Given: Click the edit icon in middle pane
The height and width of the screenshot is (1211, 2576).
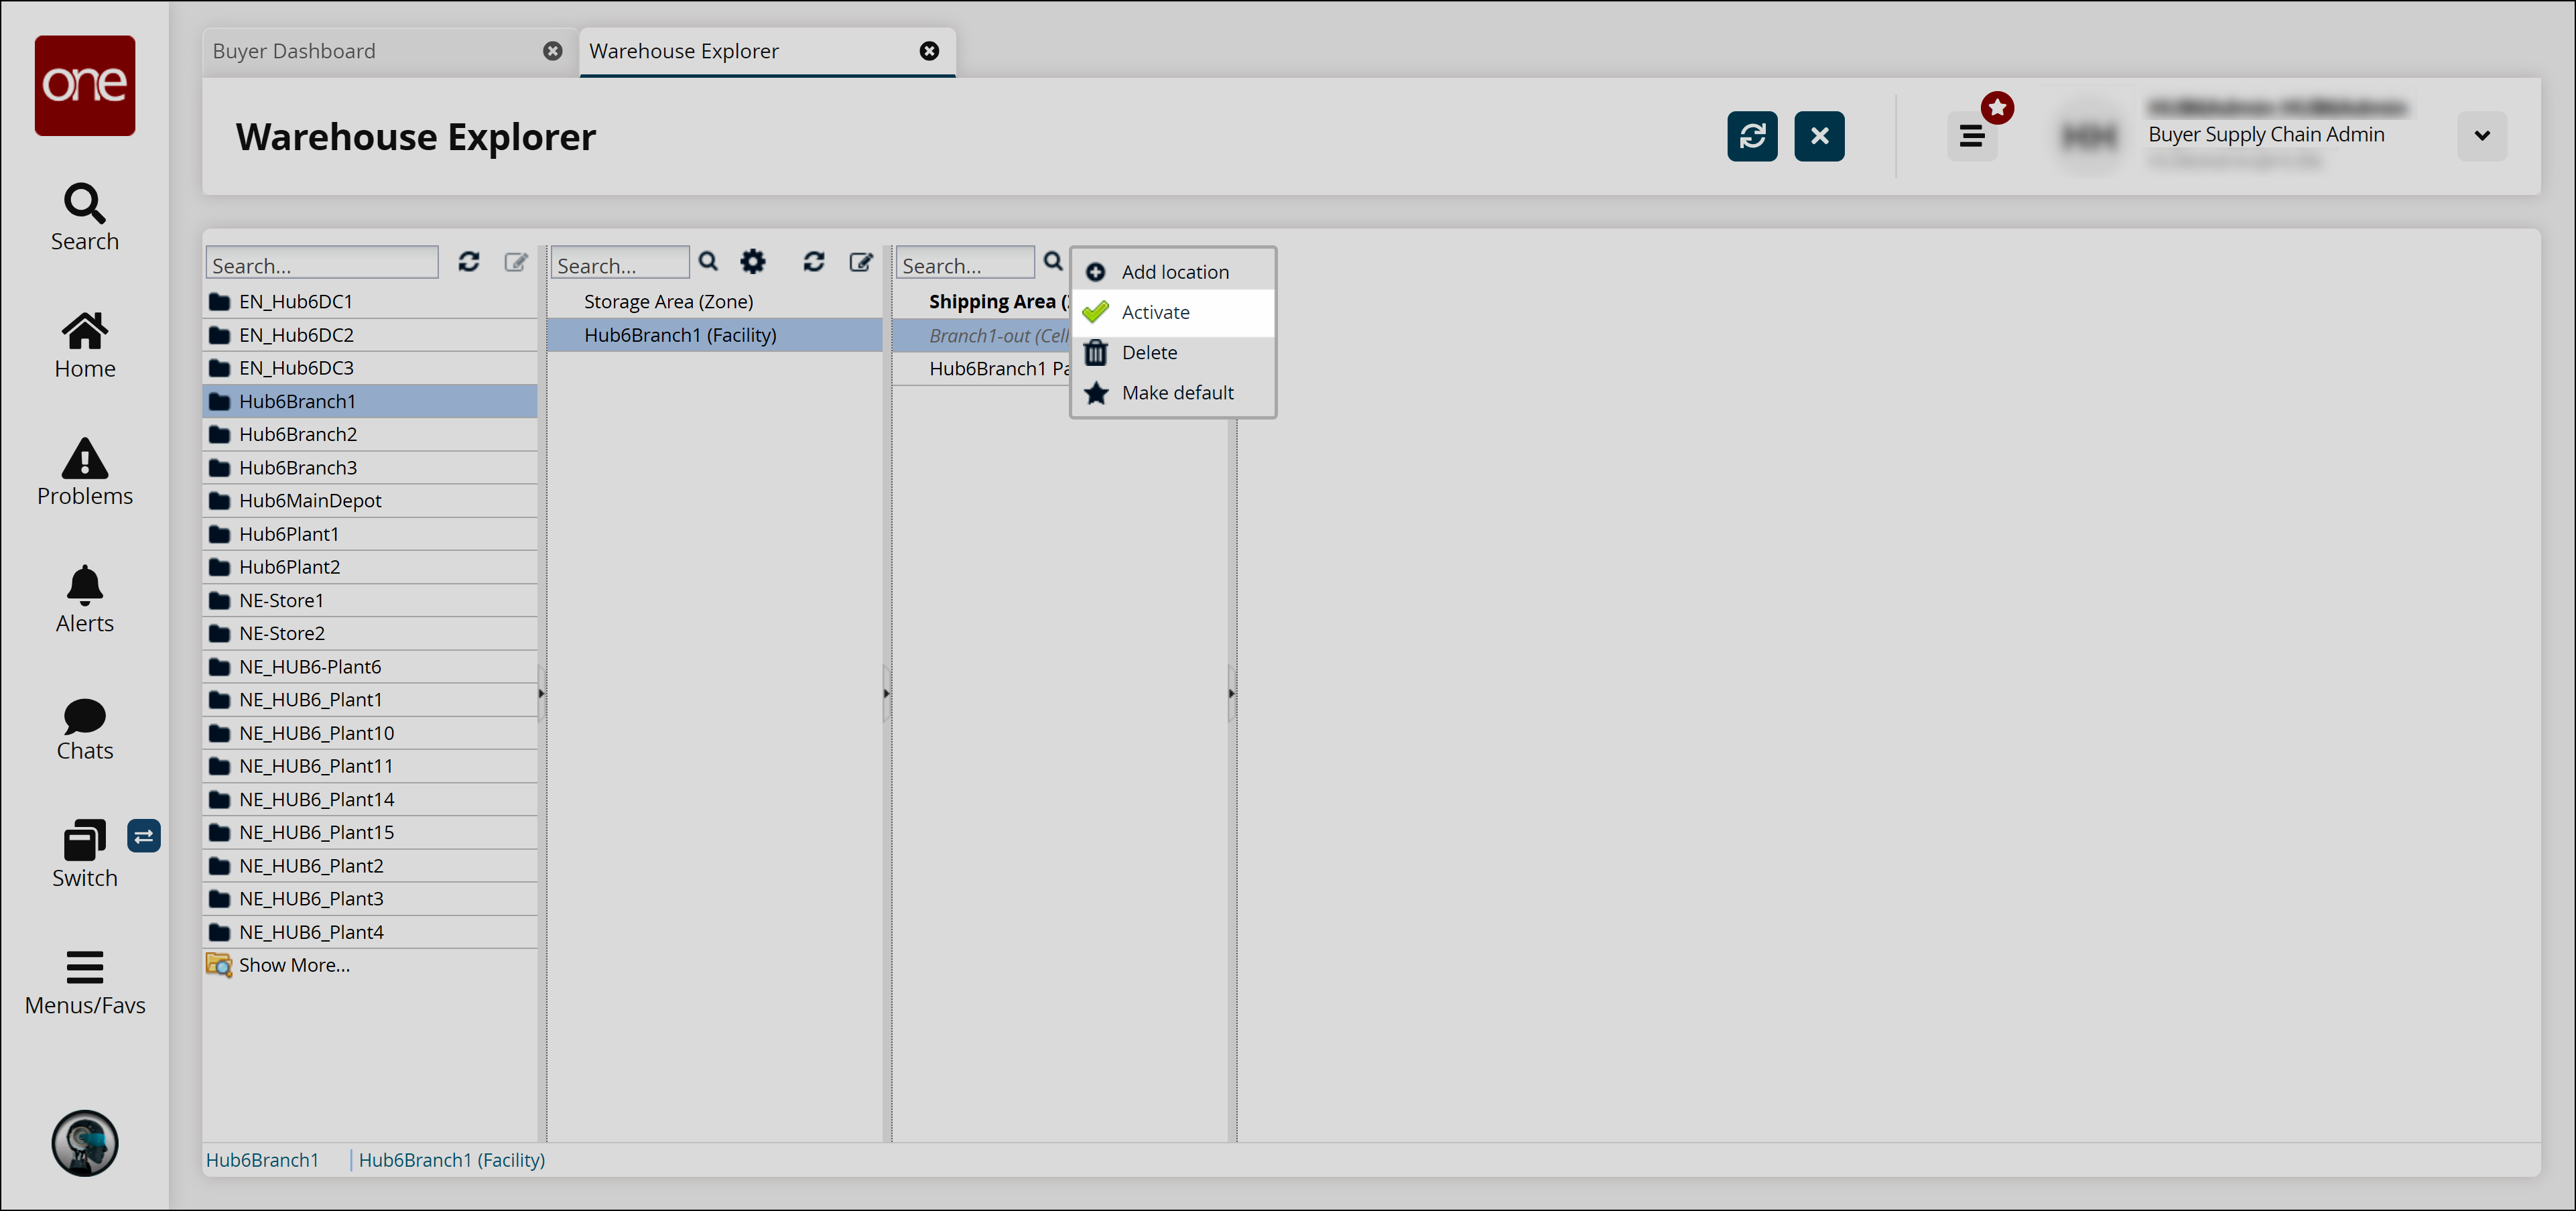Looking at the screenshot, I should 860,262.
